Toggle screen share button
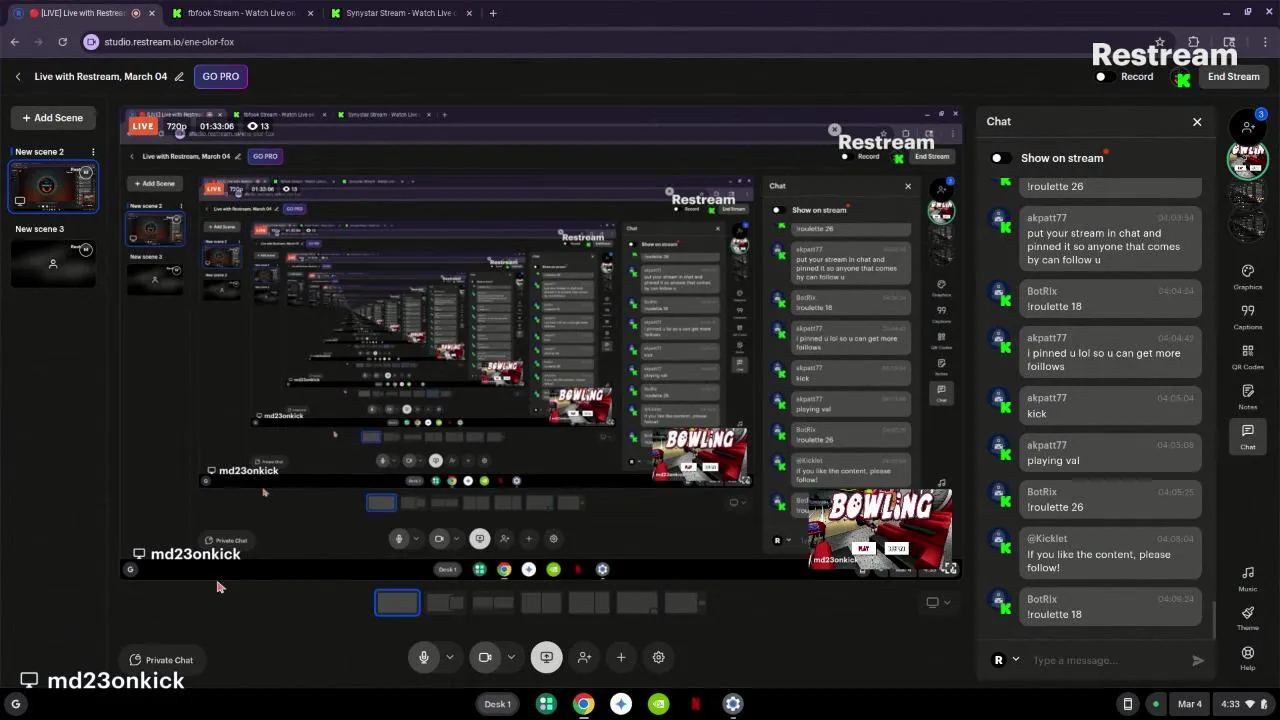1280x720 pixels. coord(546,658)
